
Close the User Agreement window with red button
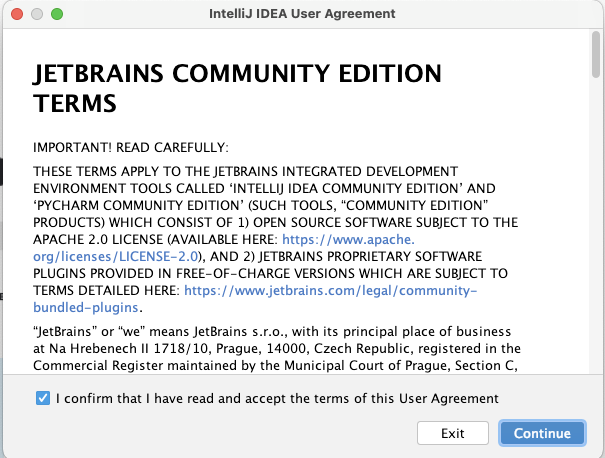[x=17, y=14]
